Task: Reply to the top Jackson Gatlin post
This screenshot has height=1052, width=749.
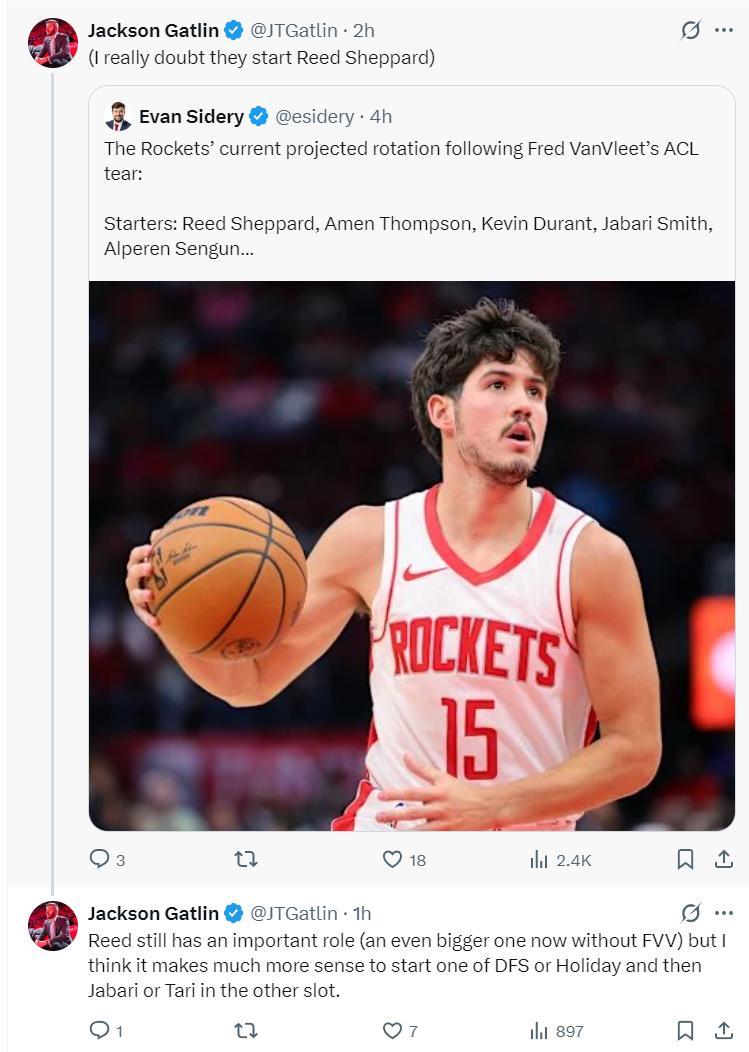Action: point(100,859)
